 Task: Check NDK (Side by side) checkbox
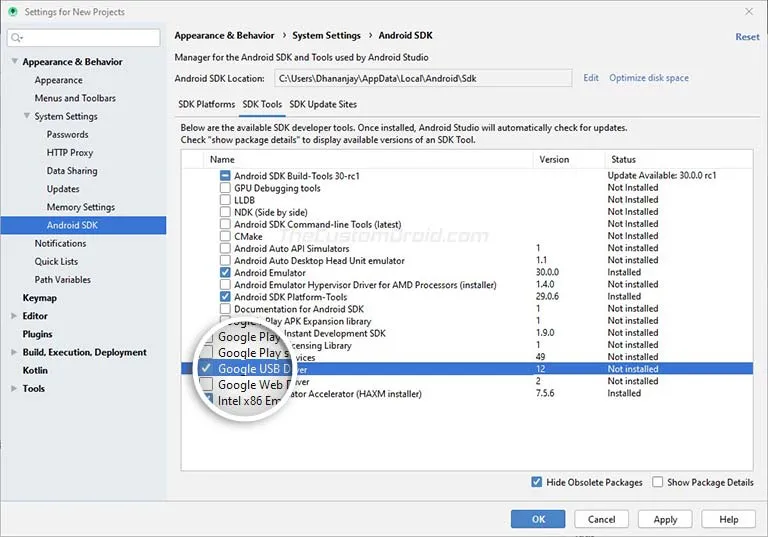(x=225, y=212)
